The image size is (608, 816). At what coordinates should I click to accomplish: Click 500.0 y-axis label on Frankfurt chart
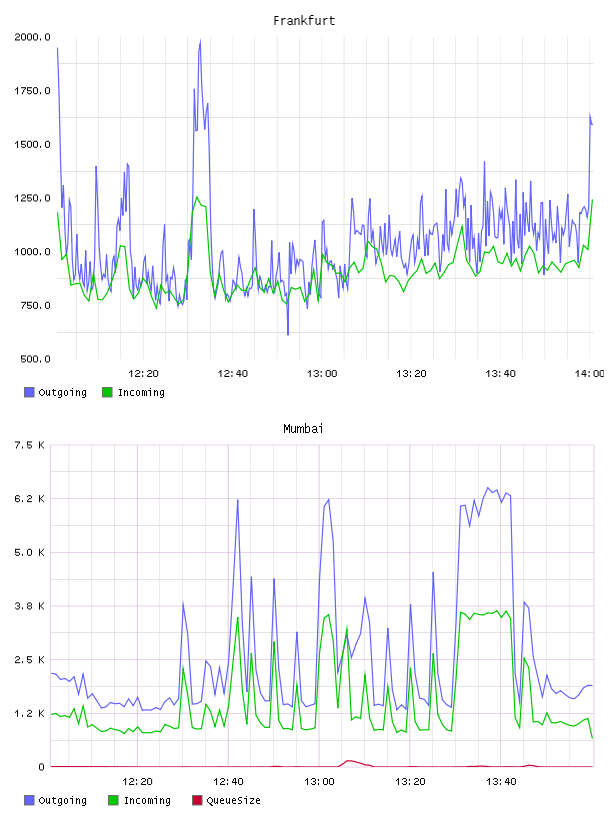point(35,359)
